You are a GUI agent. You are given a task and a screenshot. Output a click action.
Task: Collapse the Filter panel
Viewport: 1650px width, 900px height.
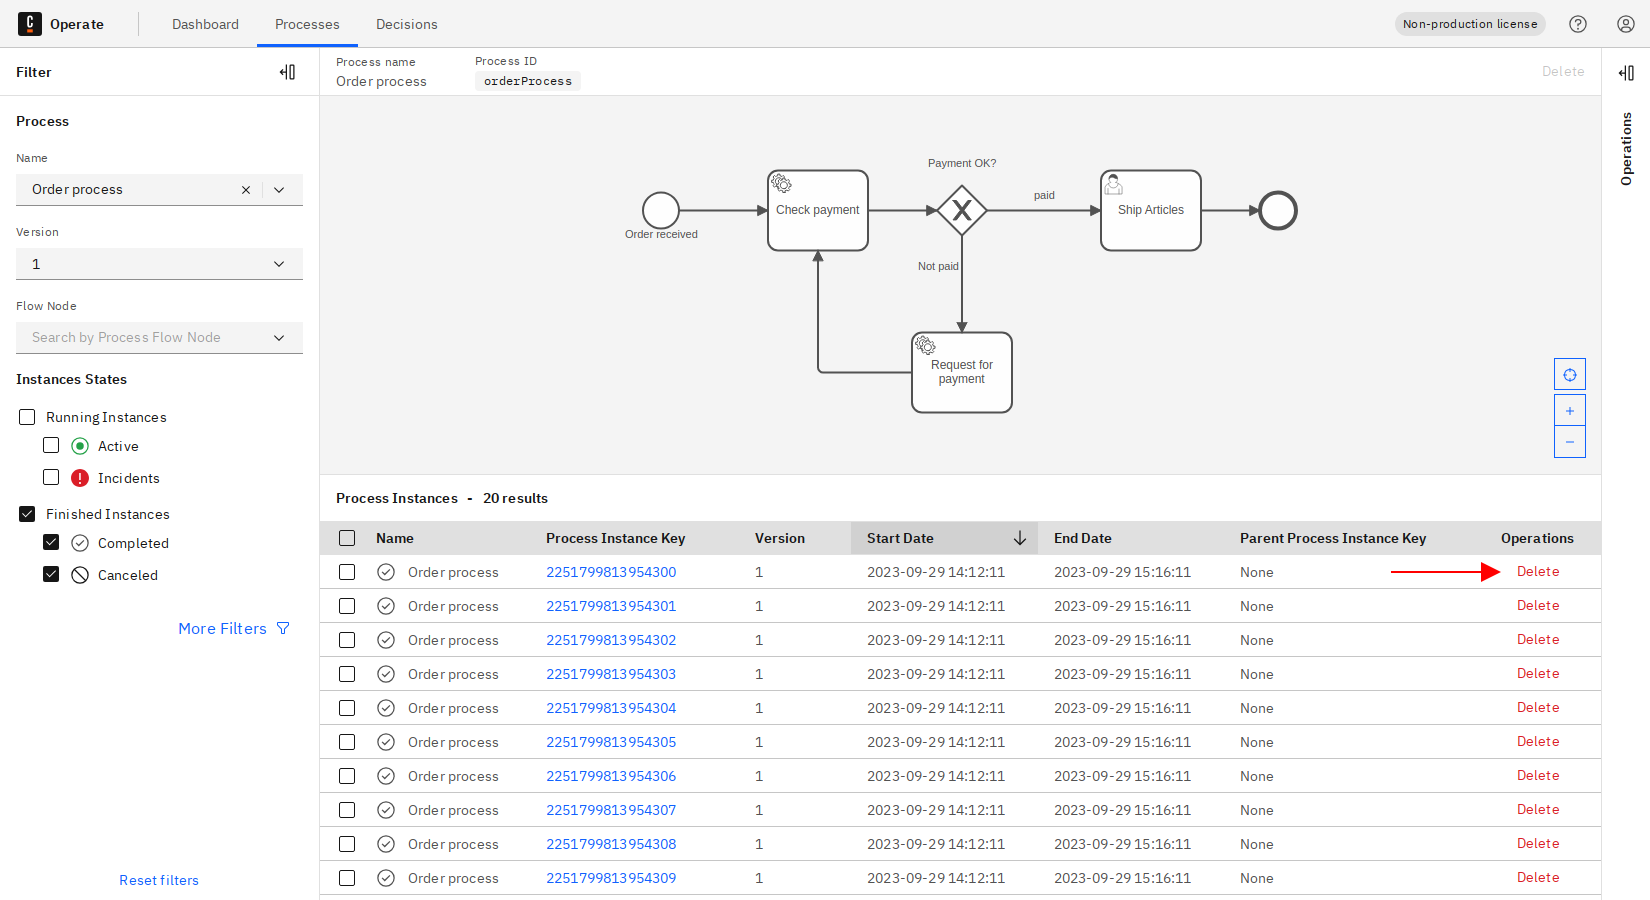click(x=287, y=72)
